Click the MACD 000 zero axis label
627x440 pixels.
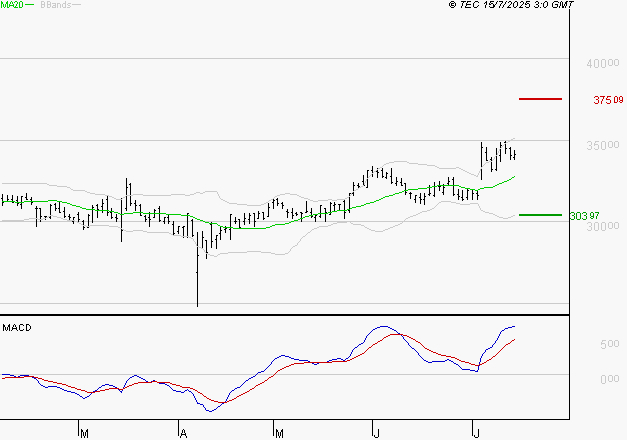pos(609,378)
